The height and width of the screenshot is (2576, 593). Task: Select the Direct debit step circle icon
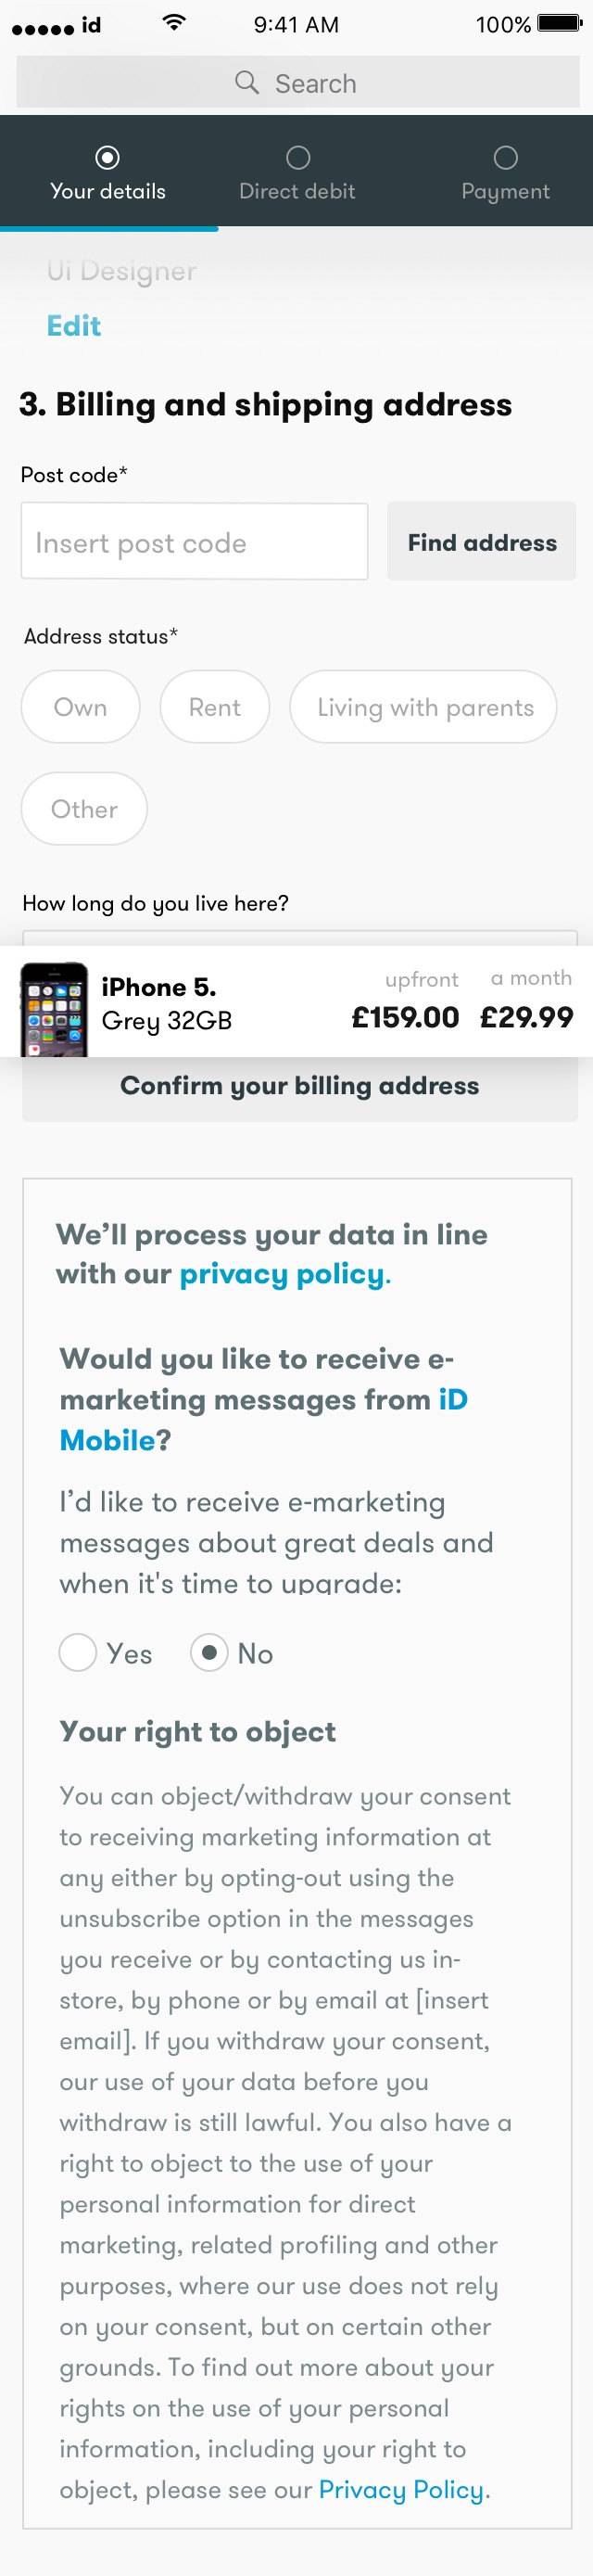tap(298, 158)
